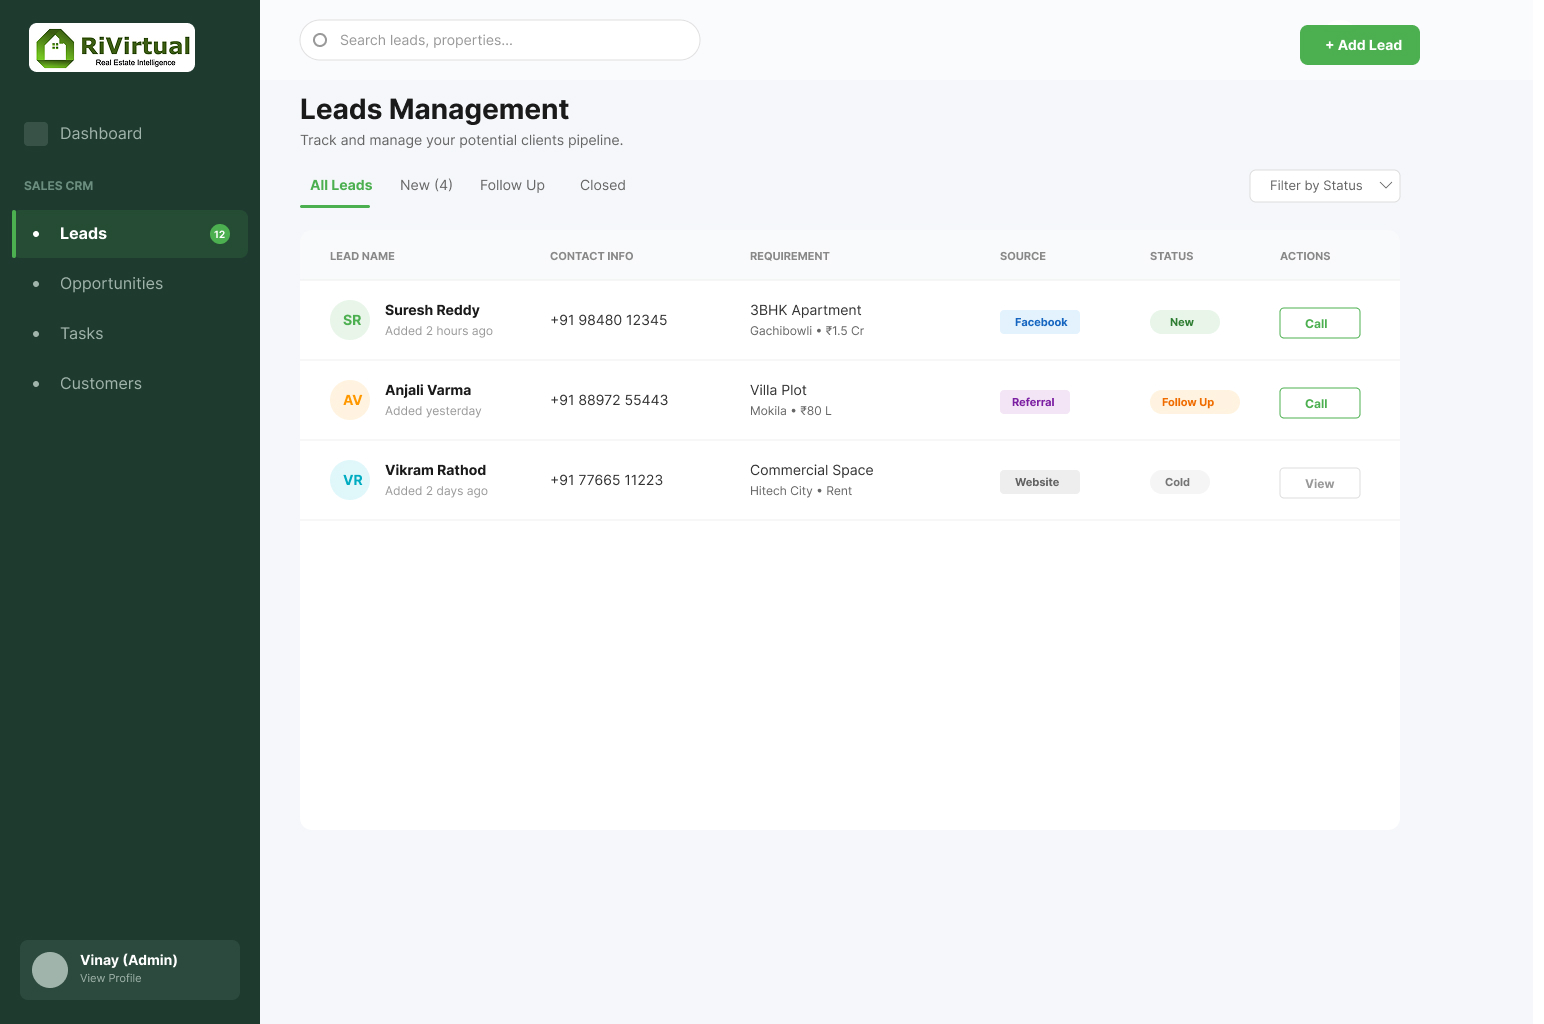Click the search magnifier icon
The height and width of the screenshot is (1024, 1544).
click(x=320, y=40)
